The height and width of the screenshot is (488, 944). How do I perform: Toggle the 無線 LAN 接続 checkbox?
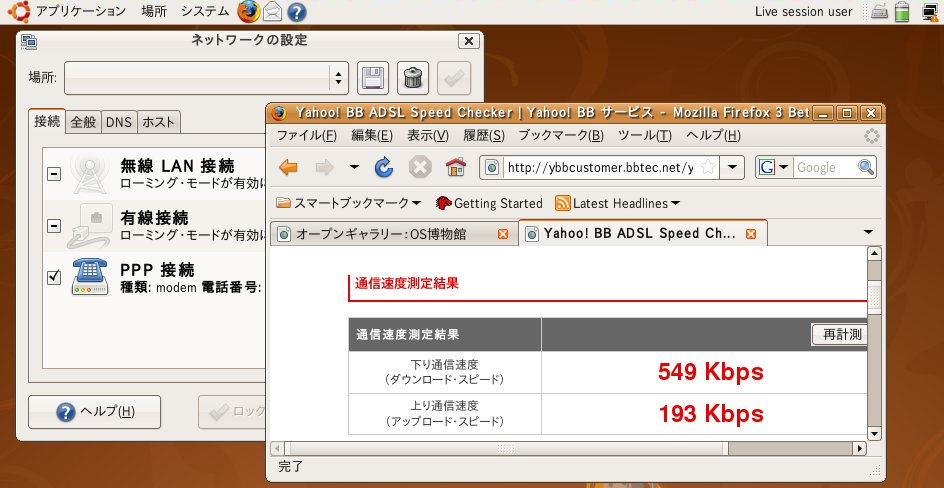click(x=54, y=174)
